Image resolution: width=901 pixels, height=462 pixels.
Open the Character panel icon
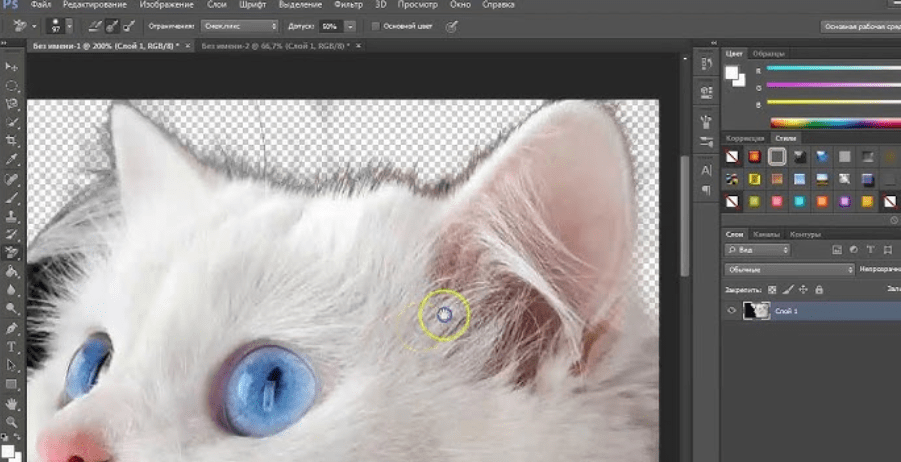click(706, 170)
